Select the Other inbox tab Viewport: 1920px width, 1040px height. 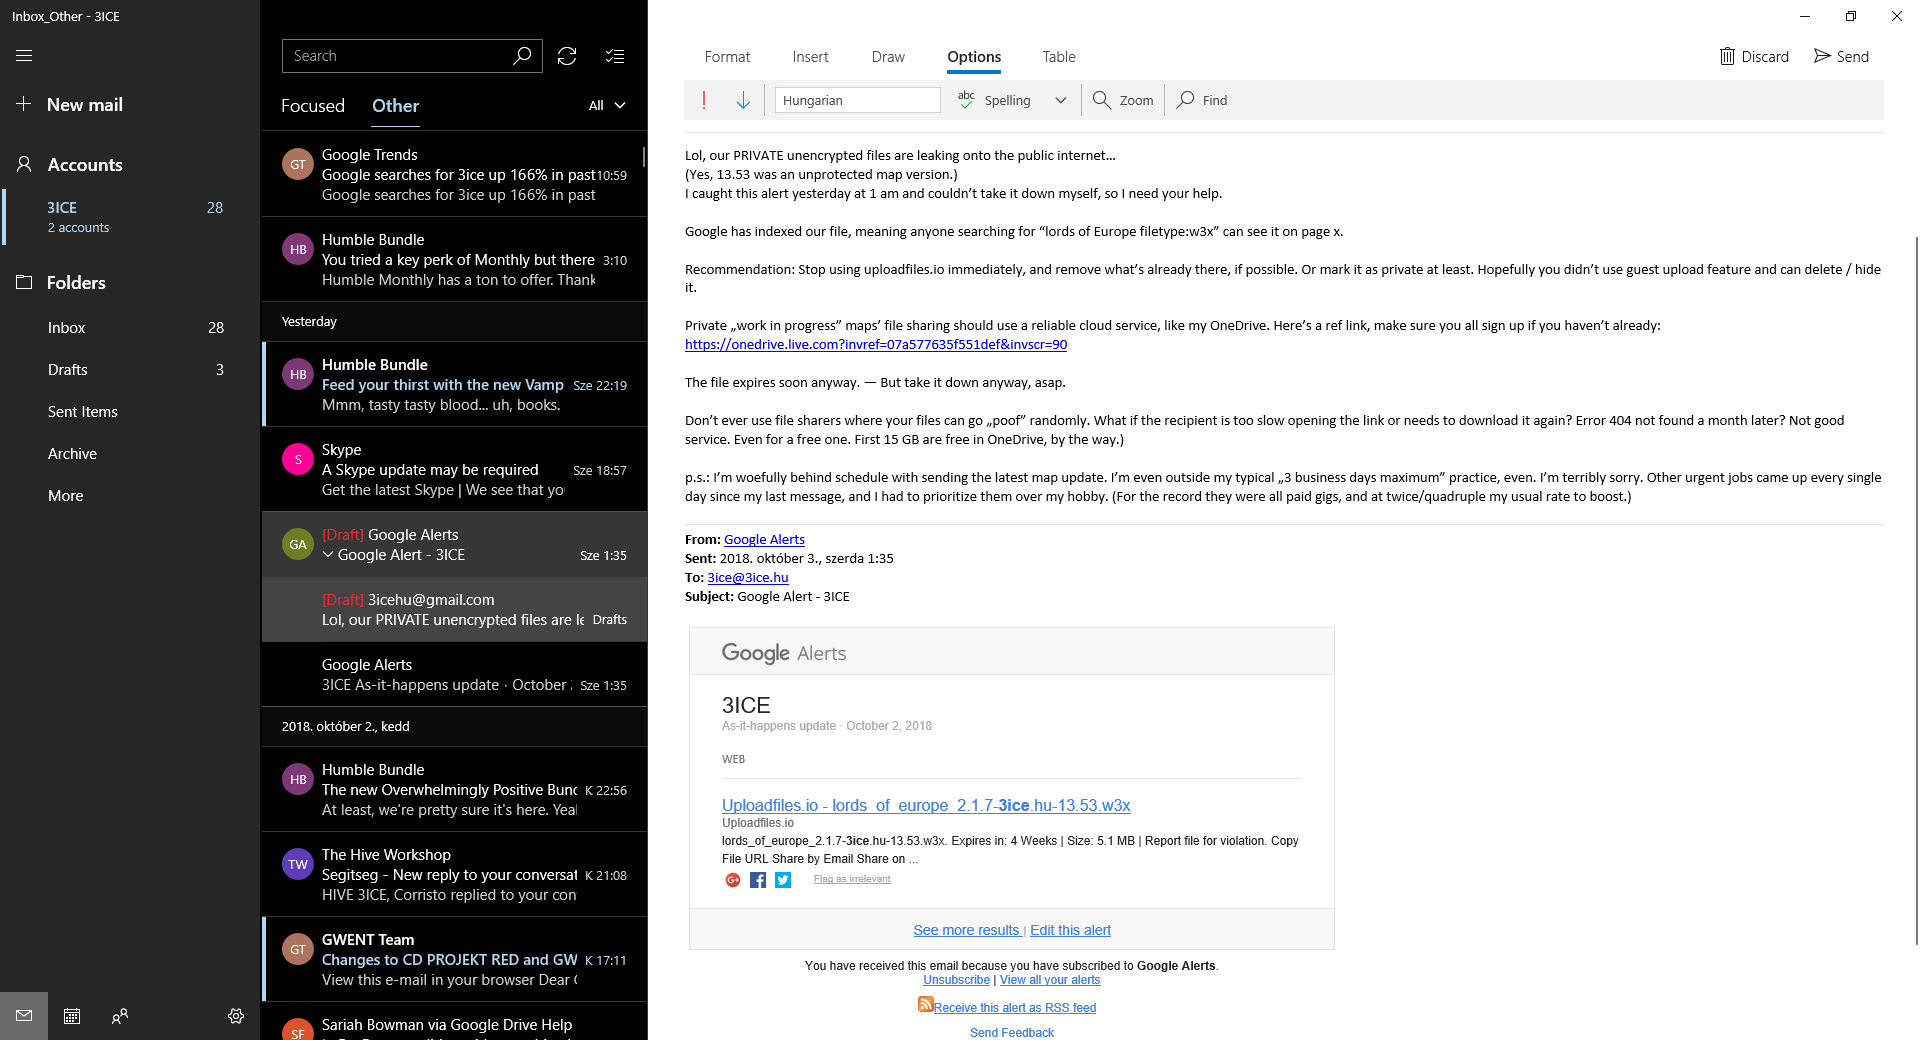point(396,106)
